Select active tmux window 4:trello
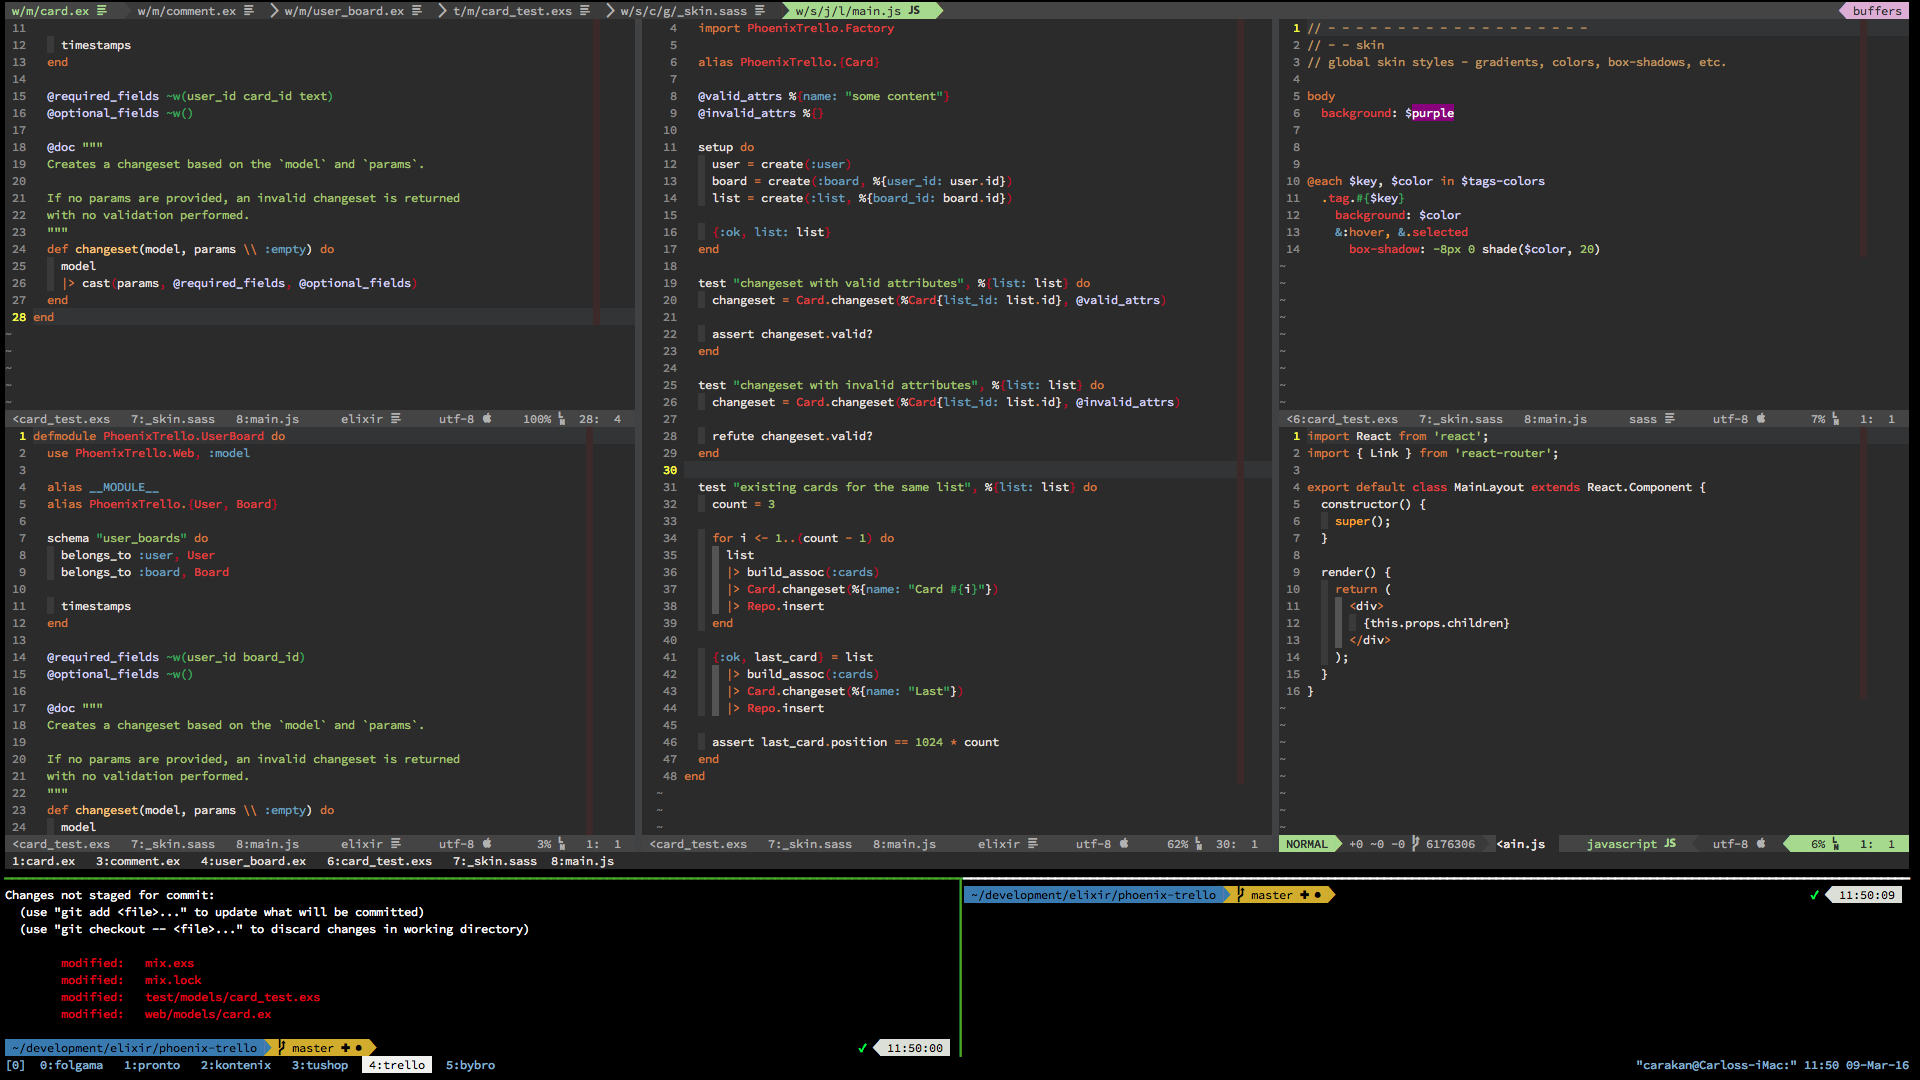 click(397, 1065)
